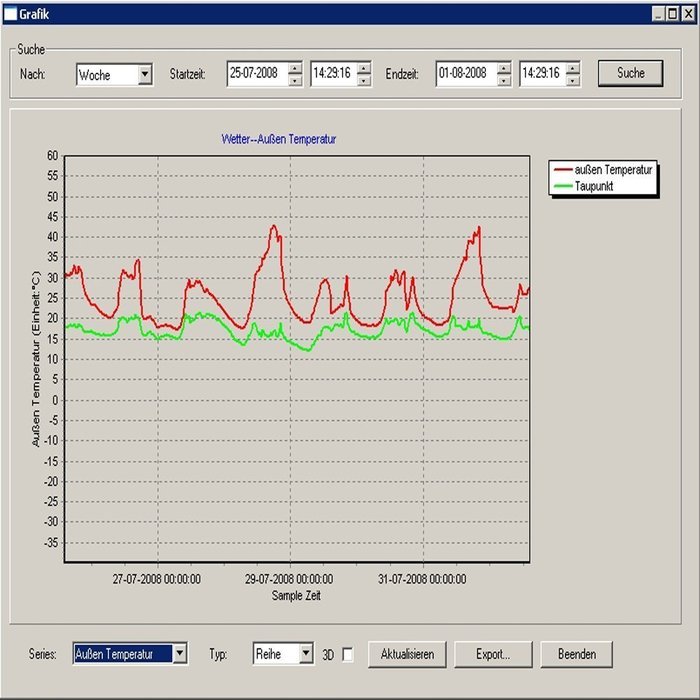Increase the Endzeit time with up arrow
This screenshot has width=700, height=700.
(x=573, y=68)
